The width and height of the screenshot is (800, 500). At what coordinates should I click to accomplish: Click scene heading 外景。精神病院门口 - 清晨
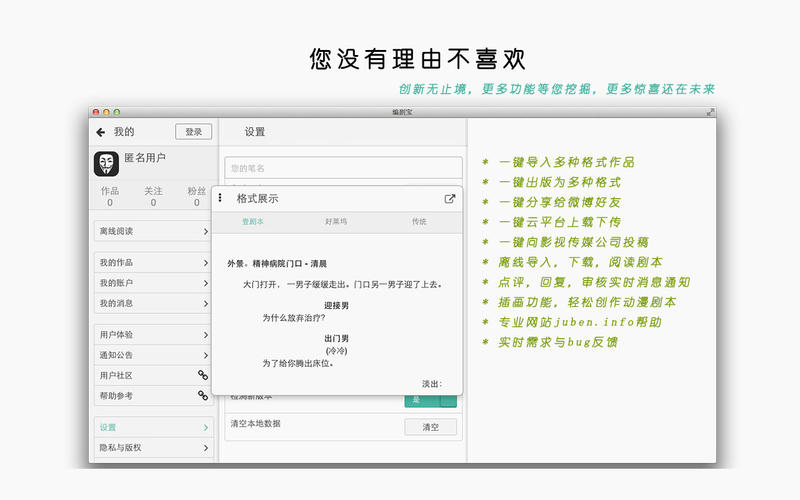pos(277,264)
